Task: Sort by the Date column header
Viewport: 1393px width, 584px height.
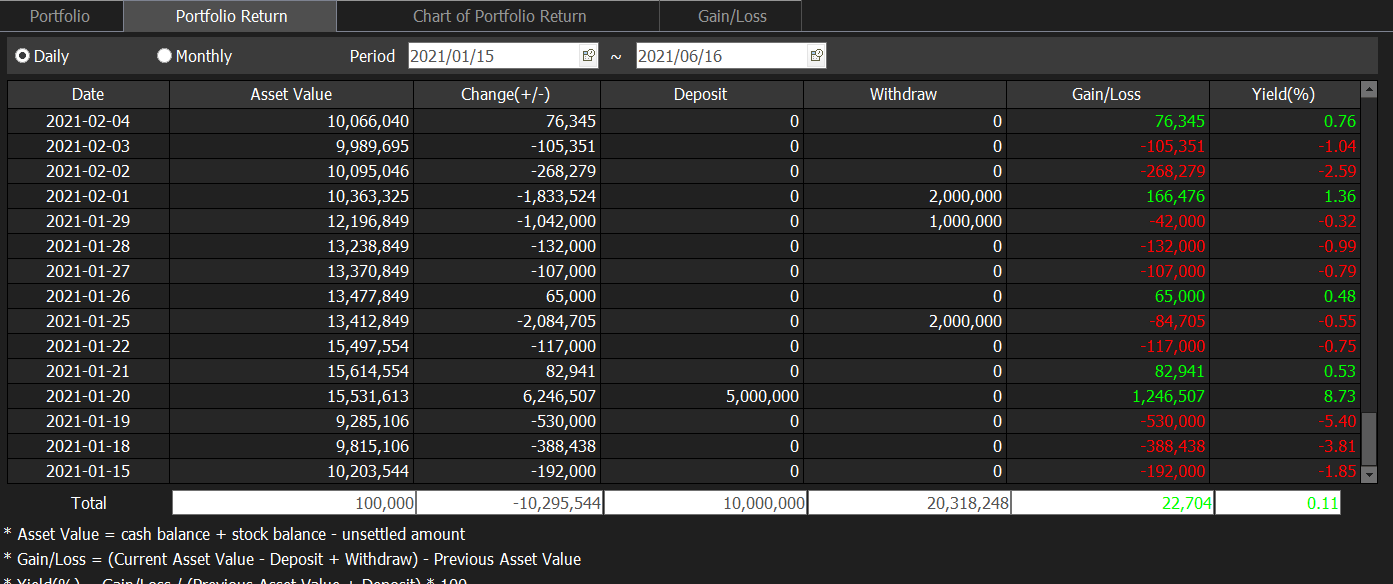Action: tap(88, 94)
